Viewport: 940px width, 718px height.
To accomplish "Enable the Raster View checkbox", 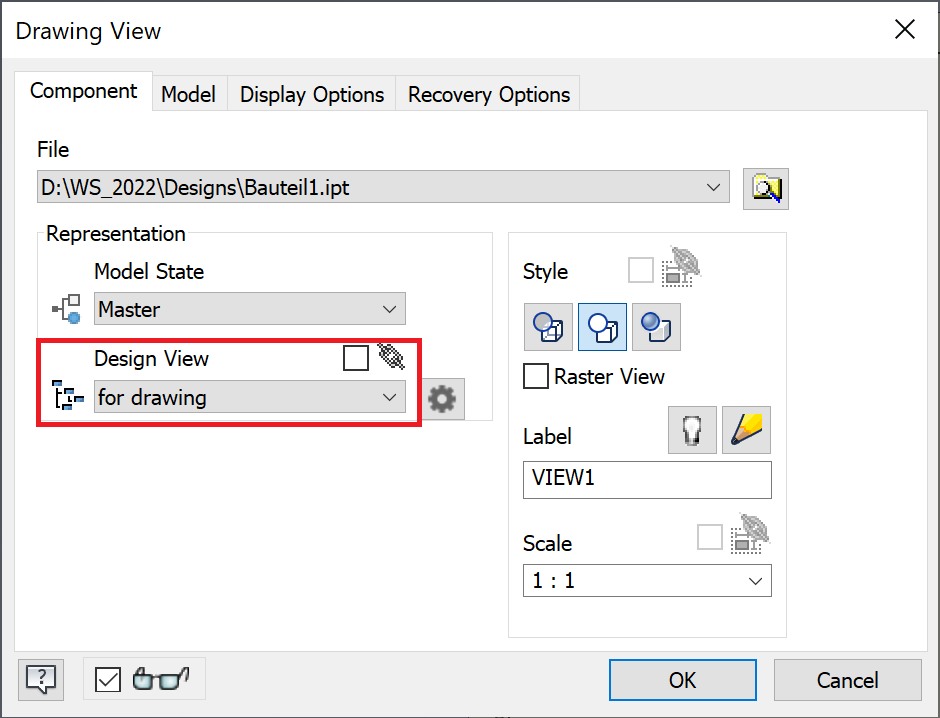I will click(x=535, y=377).
